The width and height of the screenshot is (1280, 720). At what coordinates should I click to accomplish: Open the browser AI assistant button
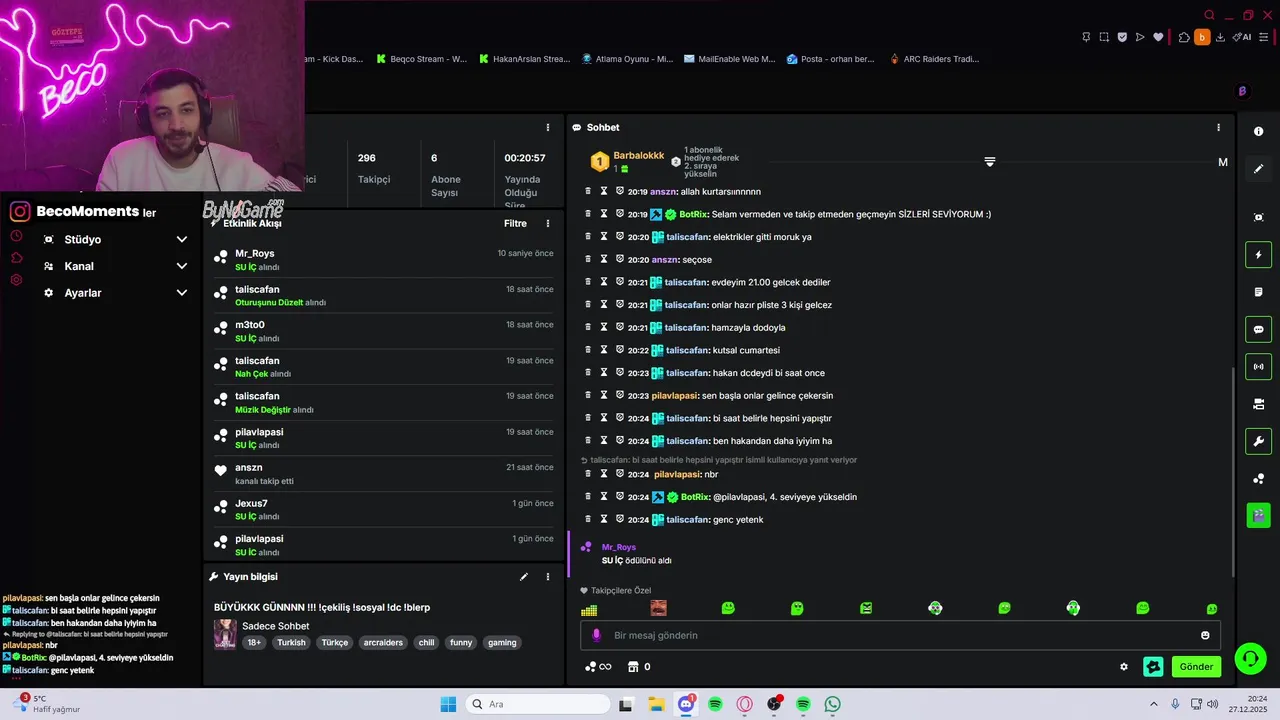1243,37
